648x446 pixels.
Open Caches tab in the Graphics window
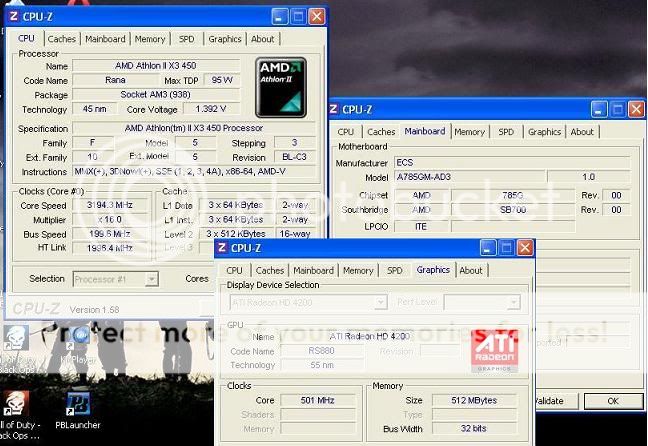pyautogui.click(x=269, y=270)
